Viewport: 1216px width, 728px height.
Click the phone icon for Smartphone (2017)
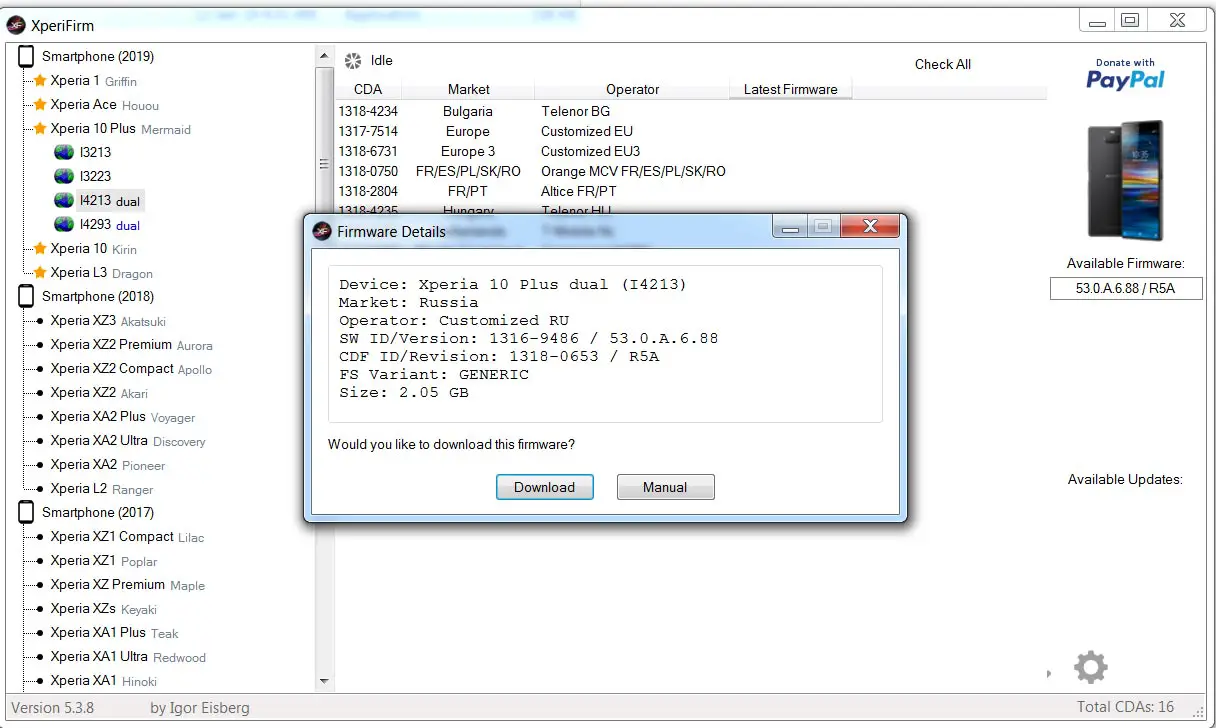[26, 513]
